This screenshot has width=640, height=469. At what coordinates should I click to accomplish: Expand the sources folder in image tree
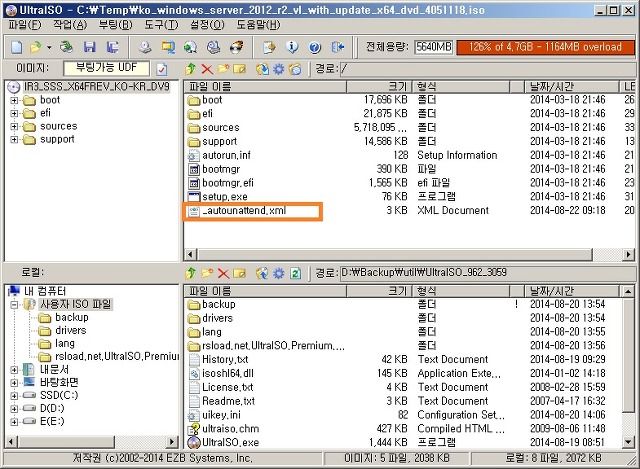click(14, 127)
